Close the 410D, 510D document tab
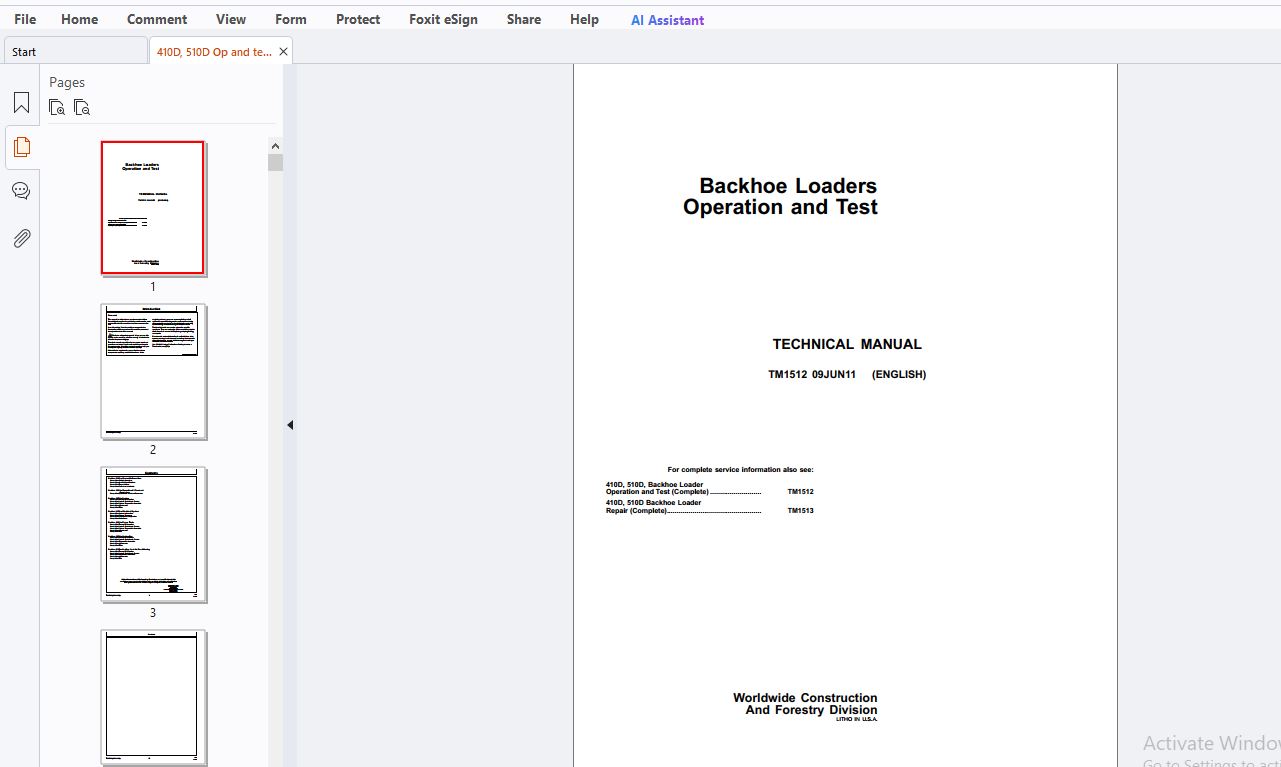 283,52
